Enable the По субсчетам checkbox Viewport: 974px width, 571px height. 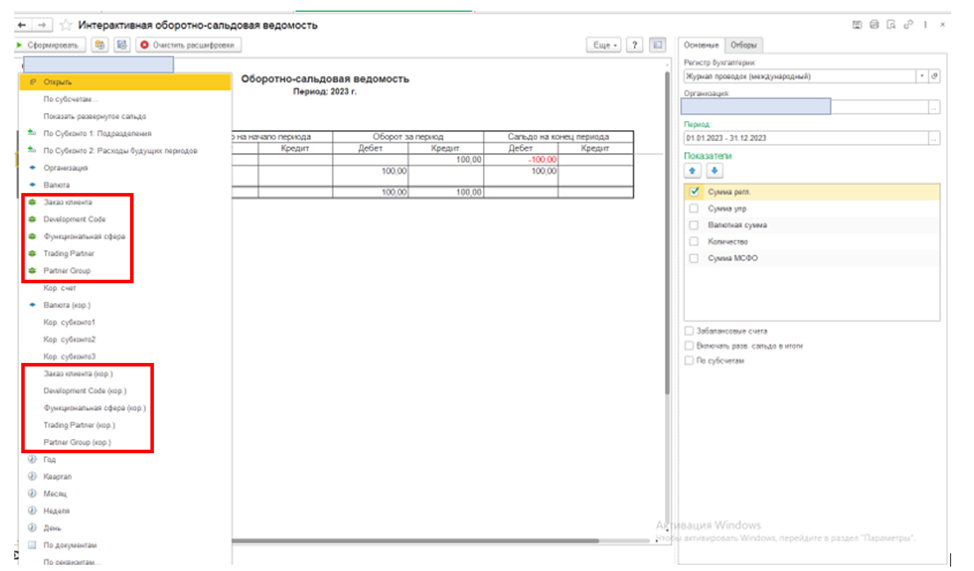click(x=689, y=360)
